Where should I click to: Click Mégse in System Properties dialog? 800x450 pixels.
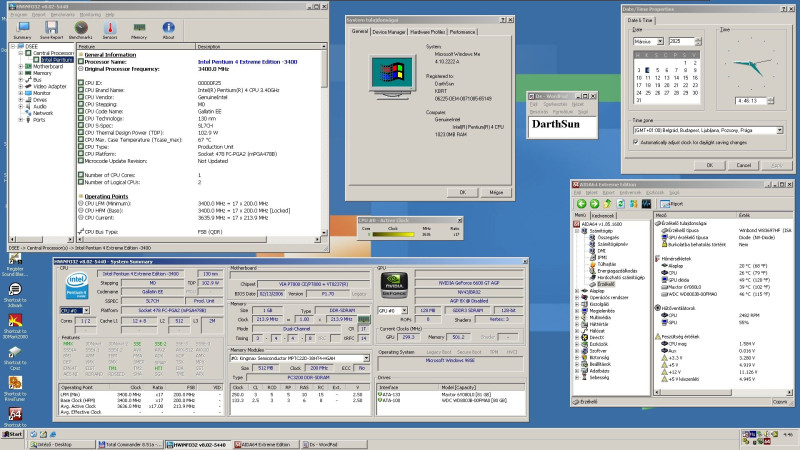point(496,192)
